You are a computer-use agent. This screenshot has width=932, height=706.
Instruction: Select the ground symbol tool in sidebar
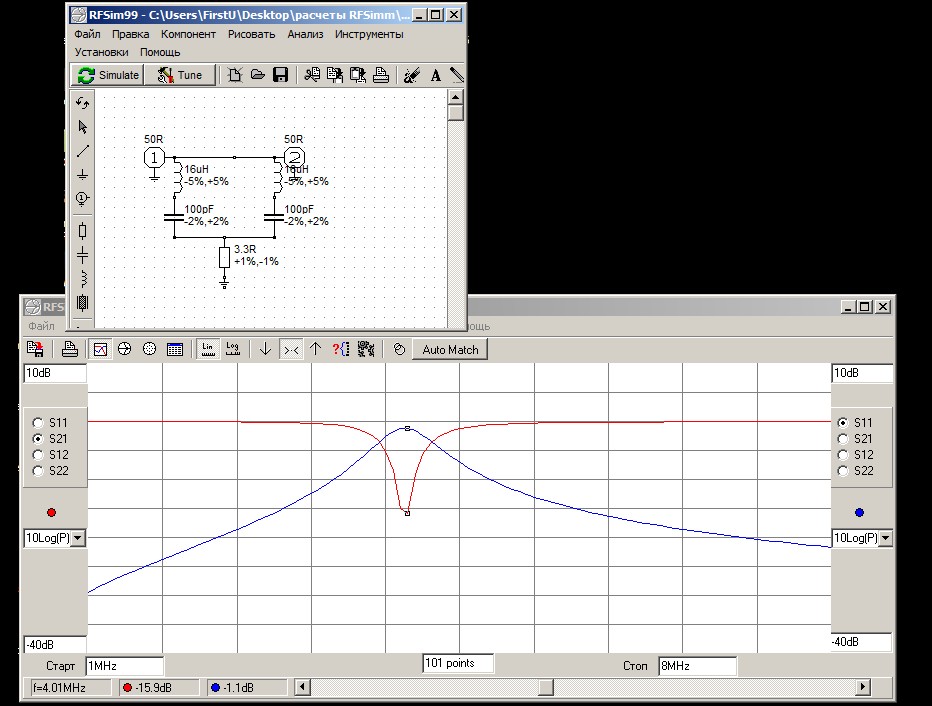tap(83, 175)
